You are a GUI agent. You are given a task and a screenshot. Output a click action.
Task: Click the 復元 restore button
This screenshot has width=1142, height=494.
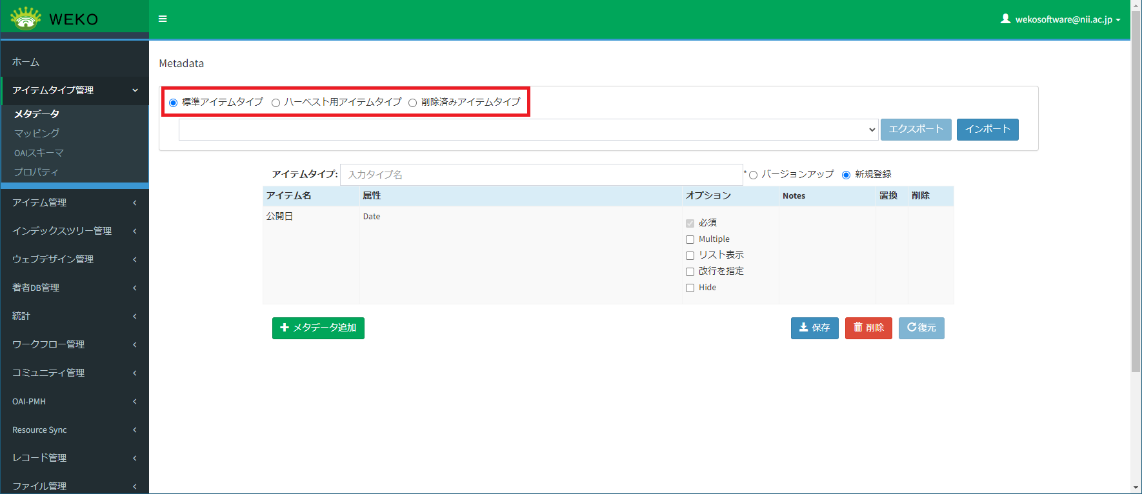(921, 328)
